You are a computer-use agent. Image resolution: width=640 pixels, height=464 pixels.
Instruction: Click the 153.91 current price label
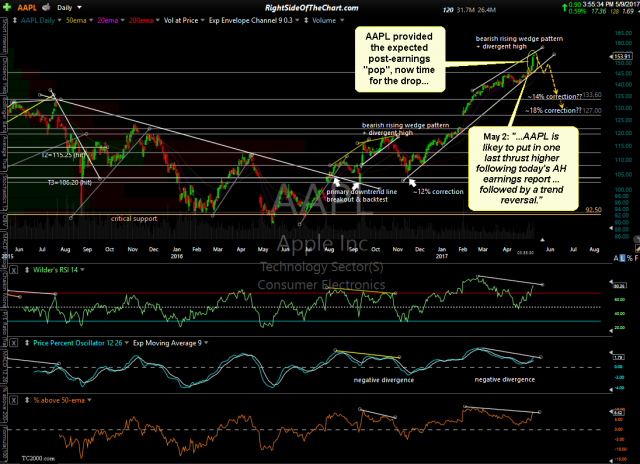point(621,56)
